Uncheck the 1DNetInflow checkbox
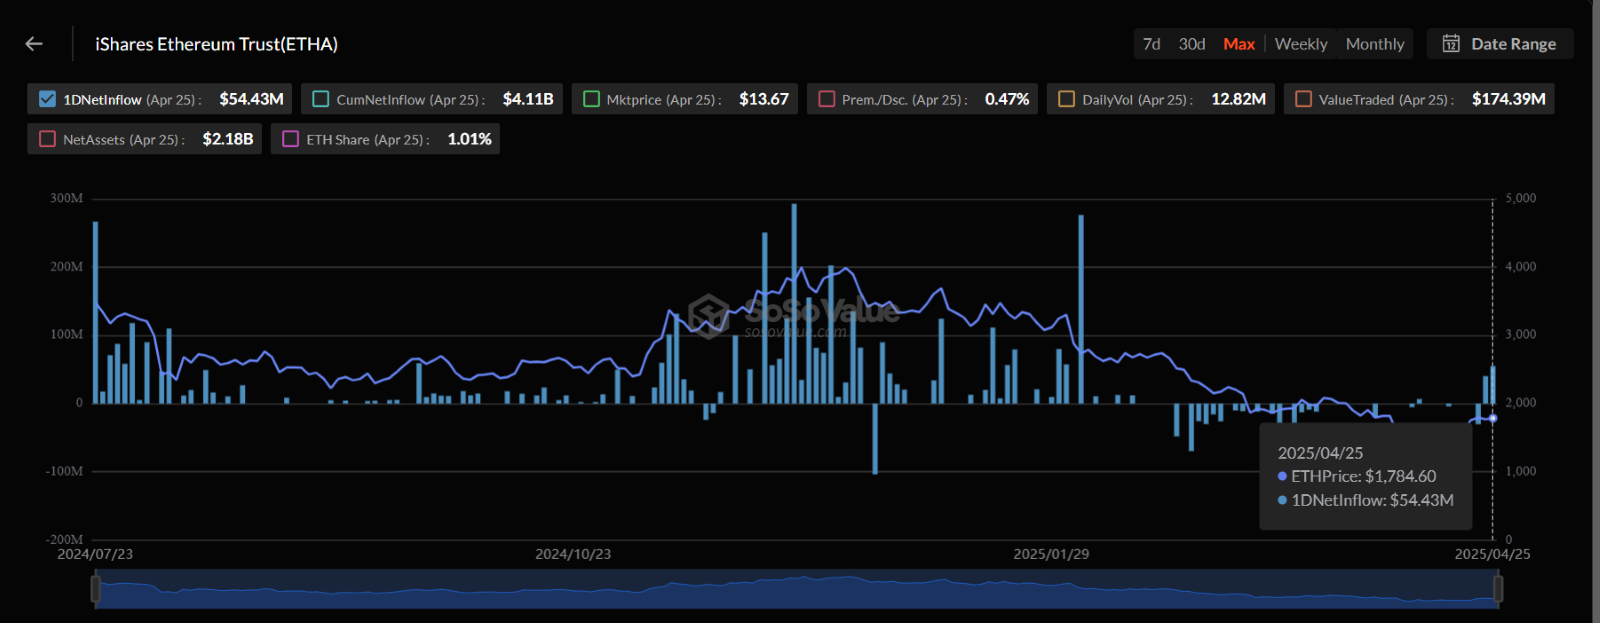Screen dimensions: 1600x623 47,99
